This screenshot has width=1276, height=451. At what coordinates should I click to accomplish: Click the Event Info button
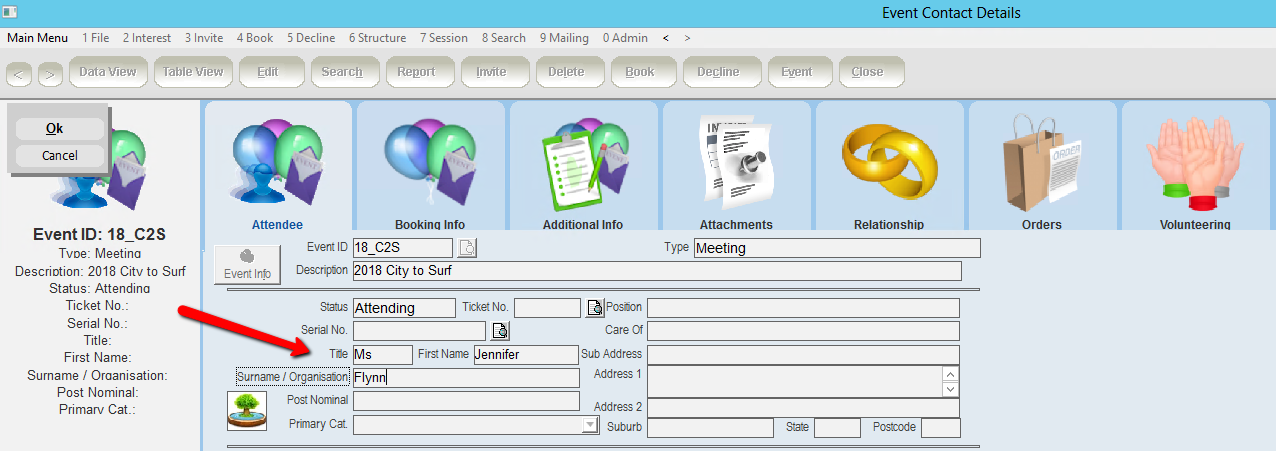pyautogui.click(x=248, y=264)
